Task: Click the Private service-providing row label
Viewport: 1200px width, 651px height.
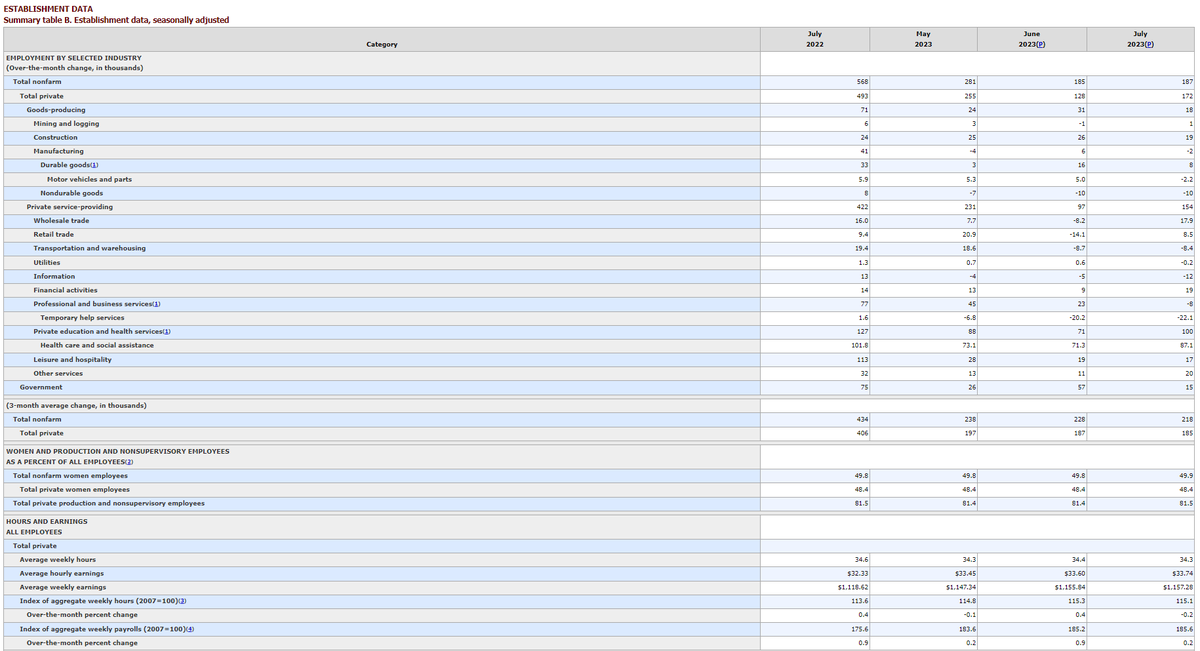Action: pos(70,207)
